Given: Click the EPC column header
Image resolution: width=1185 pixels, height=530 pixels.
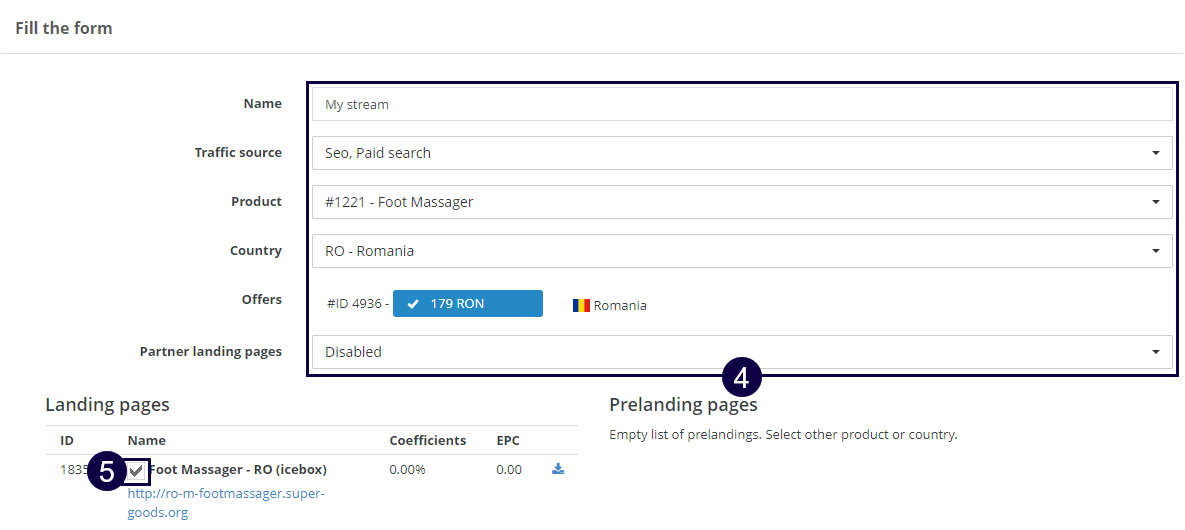Looking at the screenshot, I should point(508,440).
